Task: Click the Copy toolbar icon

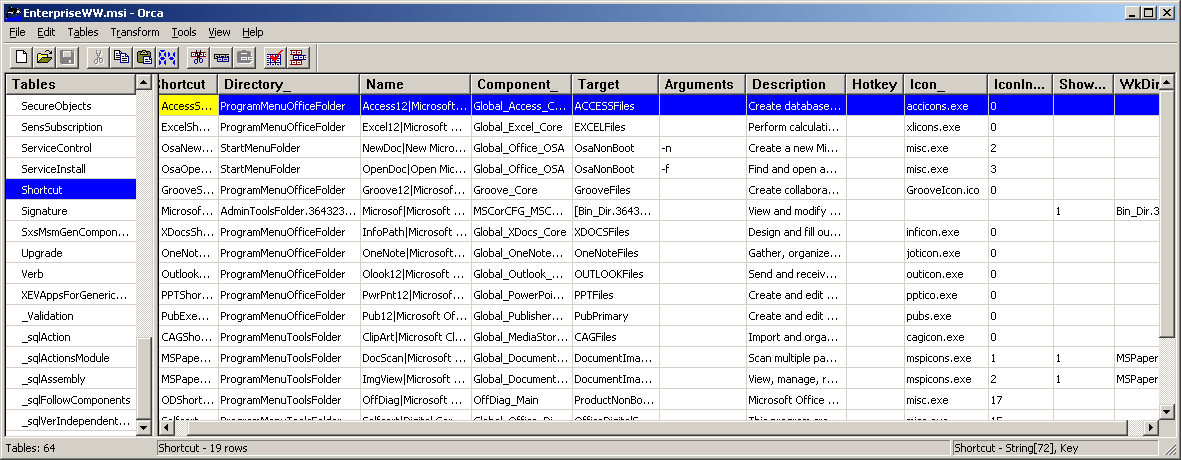Action: 121,57
